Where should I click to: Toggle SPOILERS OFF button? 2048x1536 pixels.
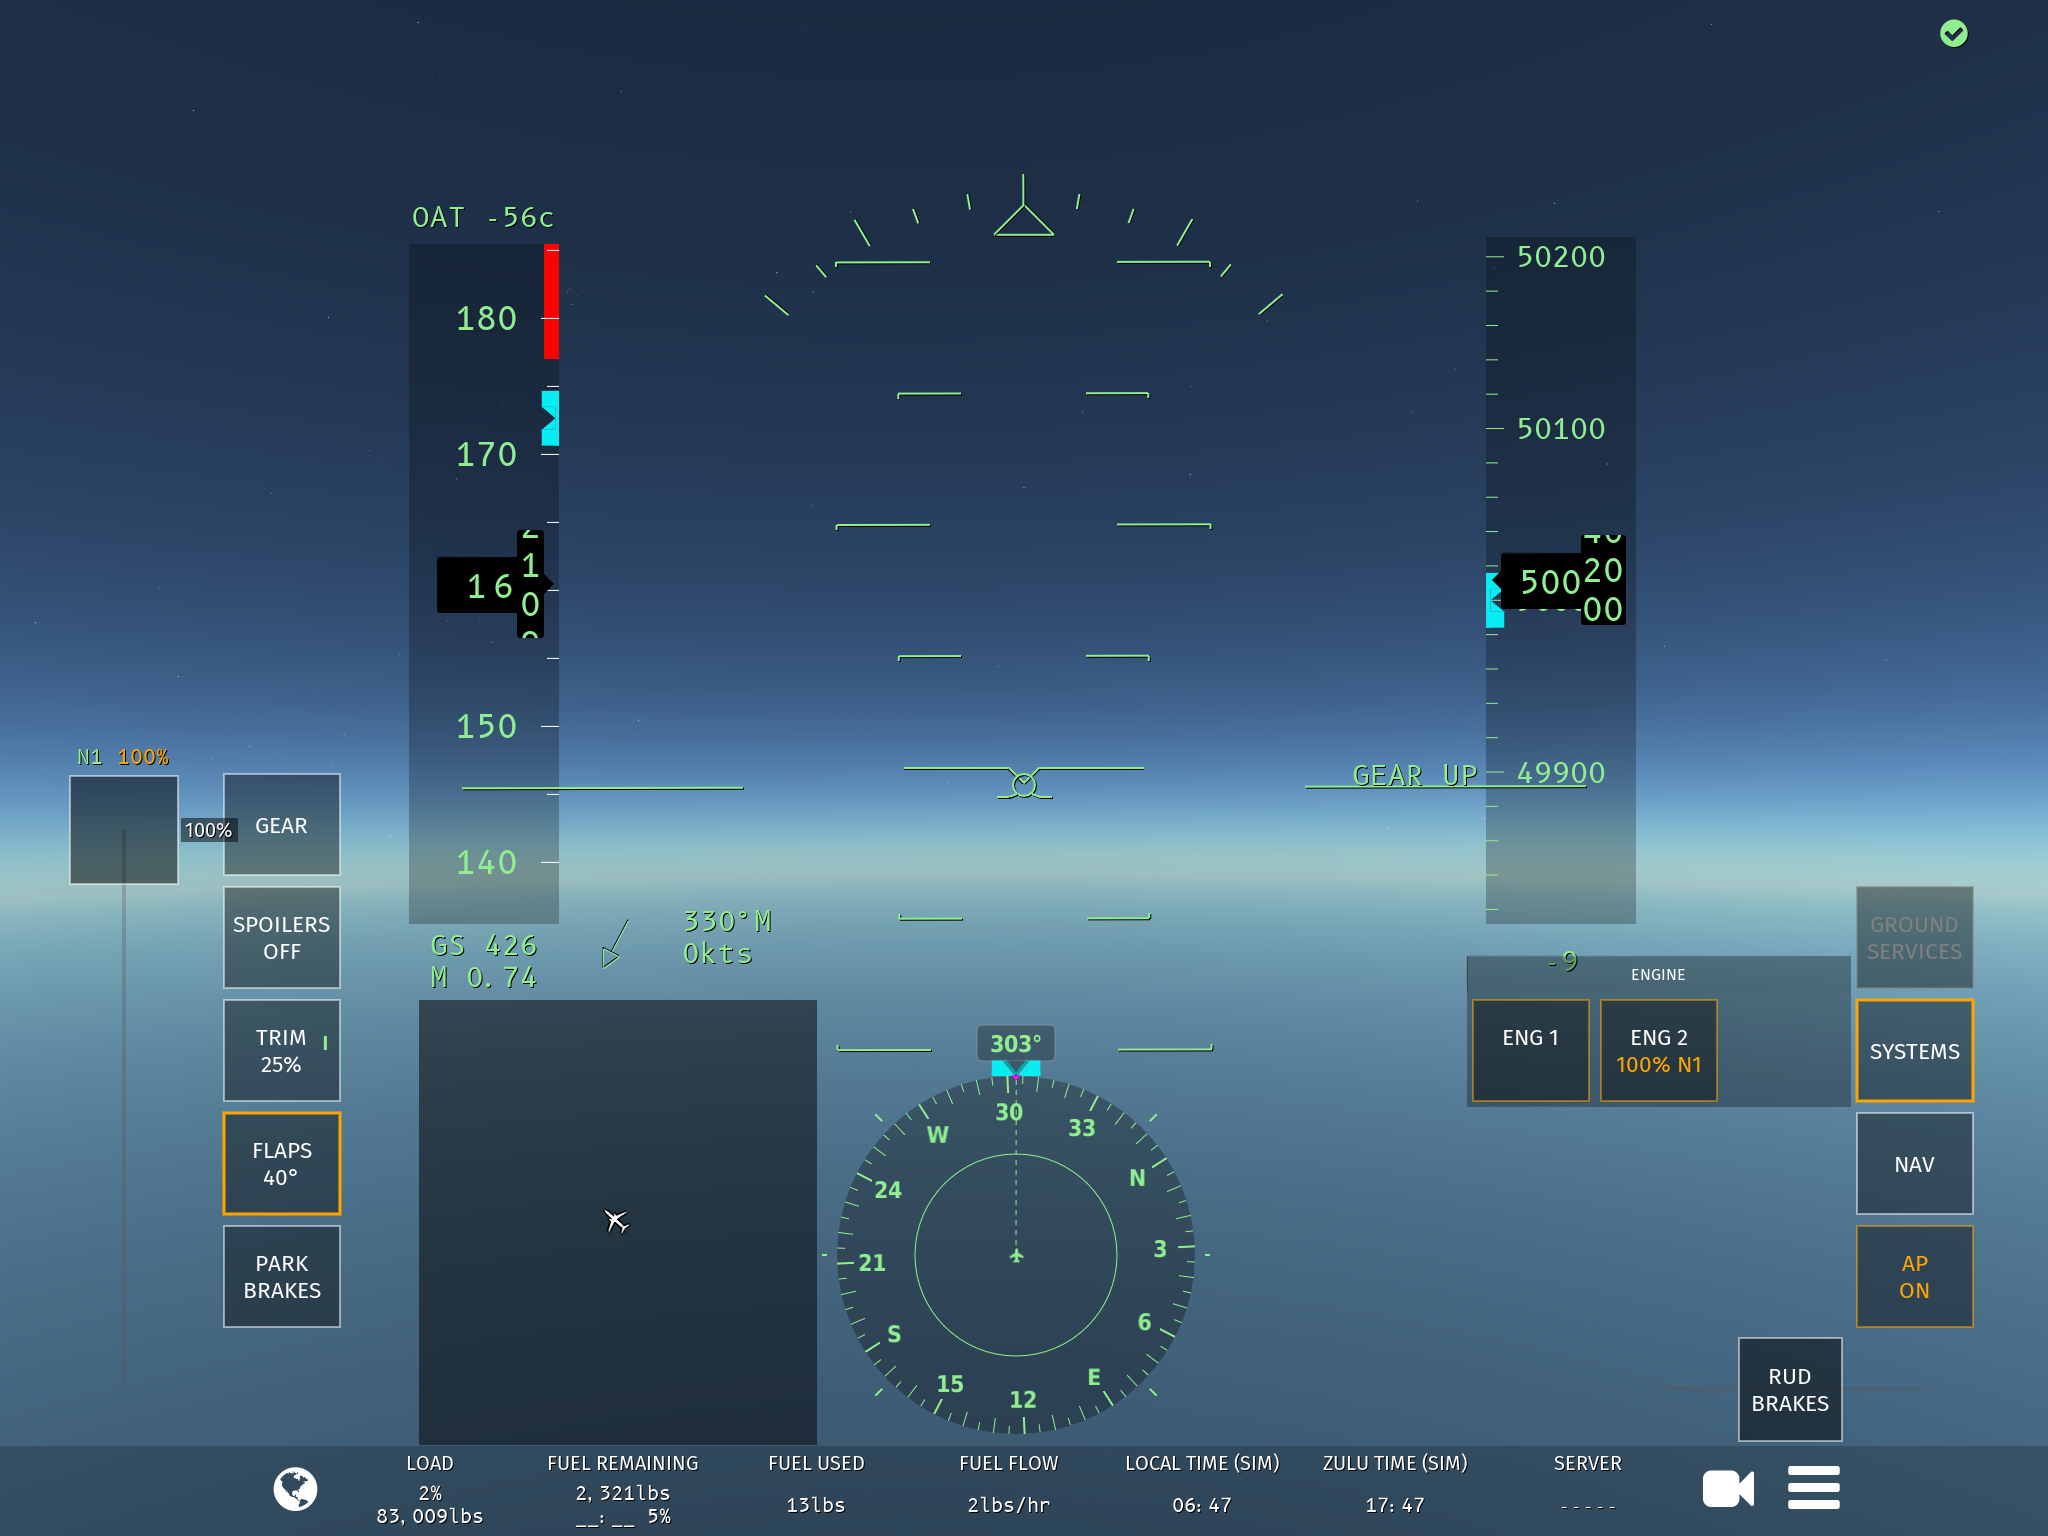pos(281,938)
